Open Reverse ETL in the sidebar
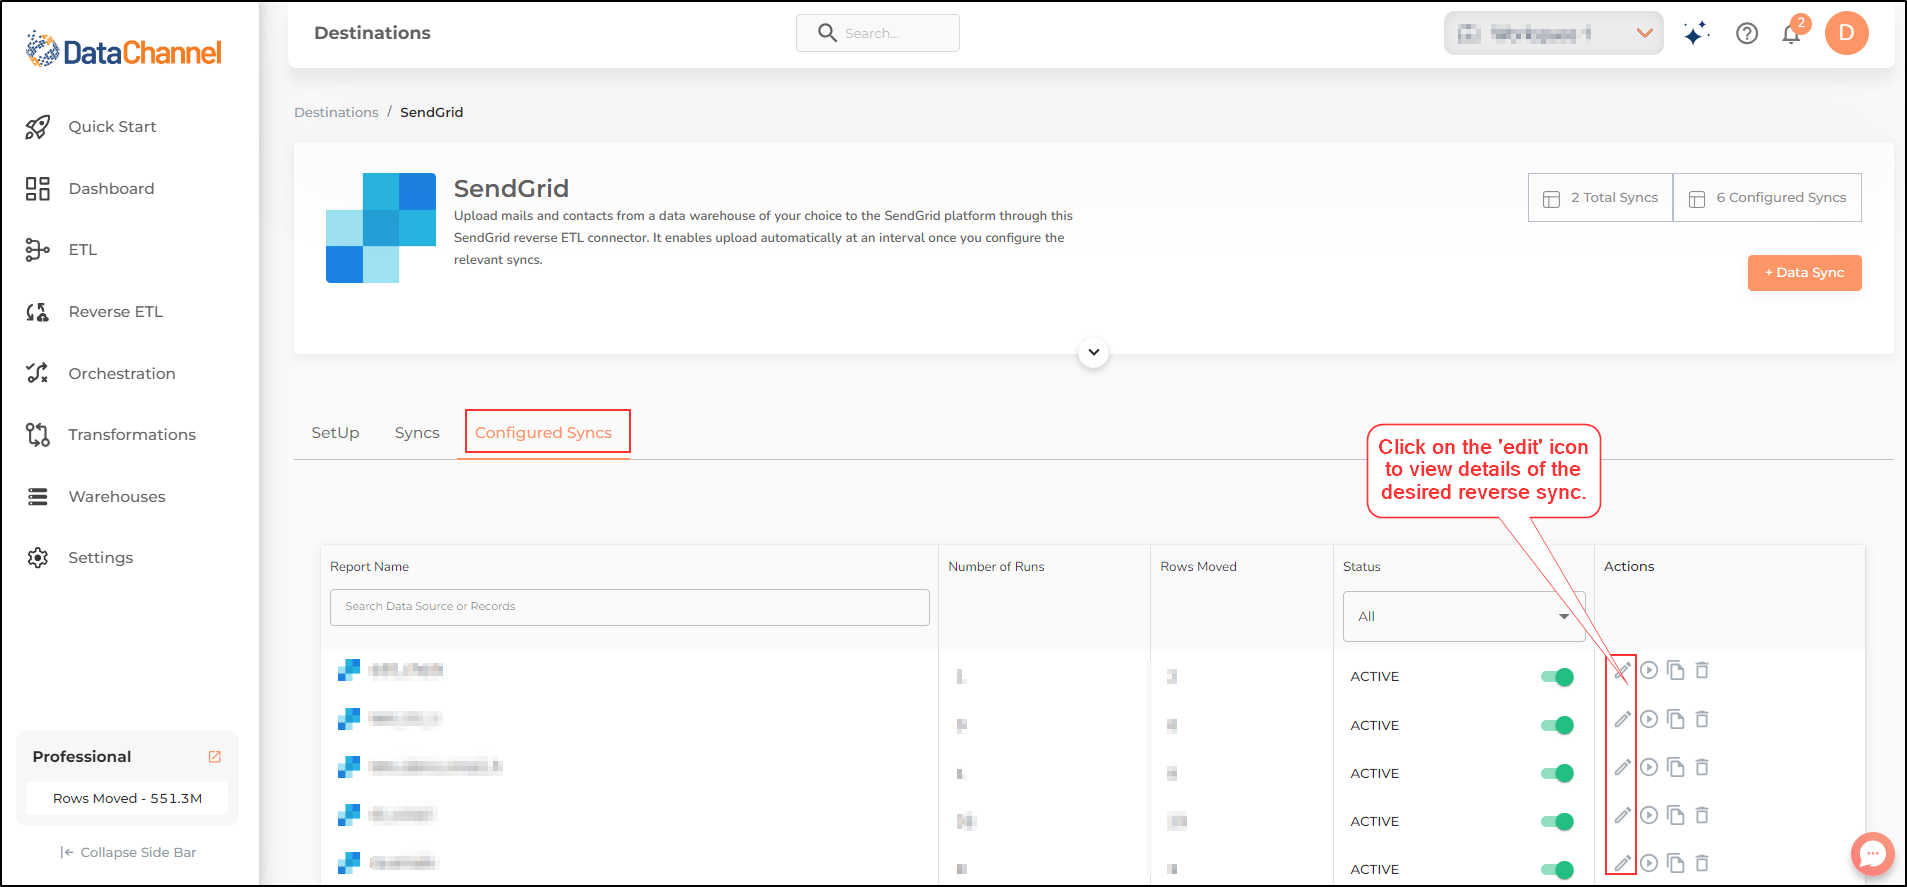 (115, 312)
